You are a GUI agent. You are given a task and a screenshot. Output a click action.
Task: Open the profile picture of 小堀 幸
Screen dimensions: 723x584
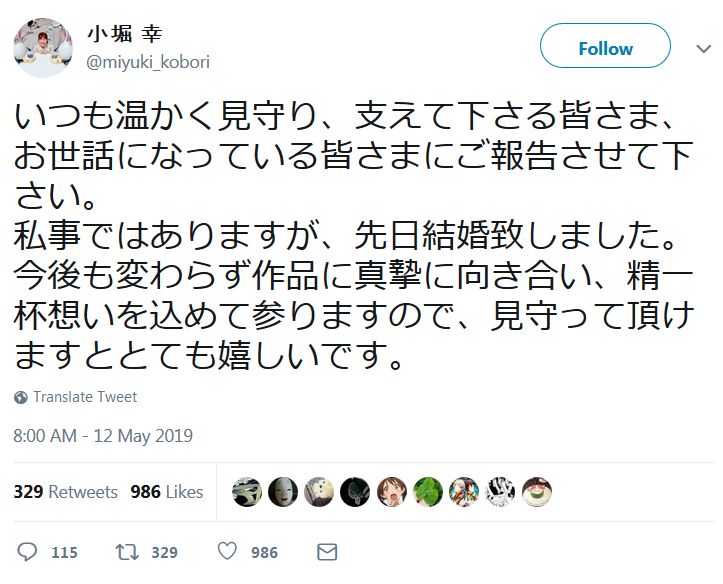pos(42,46)
